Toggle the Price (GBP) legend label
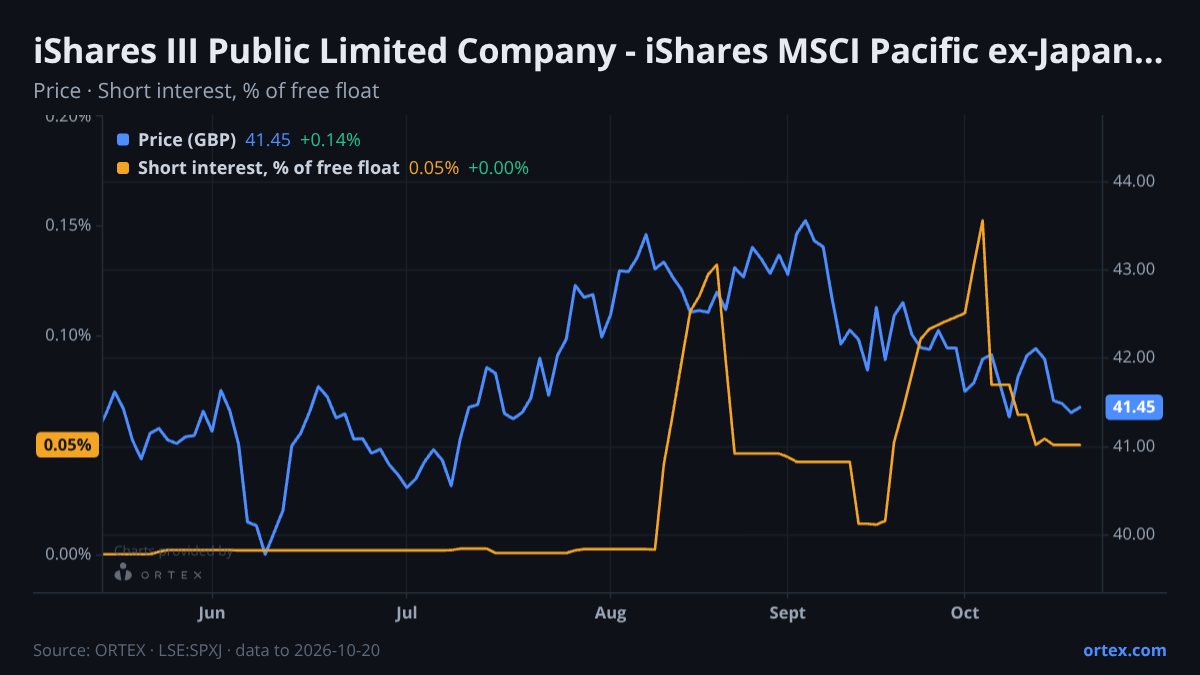This screenshot has height=675, width=1200. click(x=186, y=140)
